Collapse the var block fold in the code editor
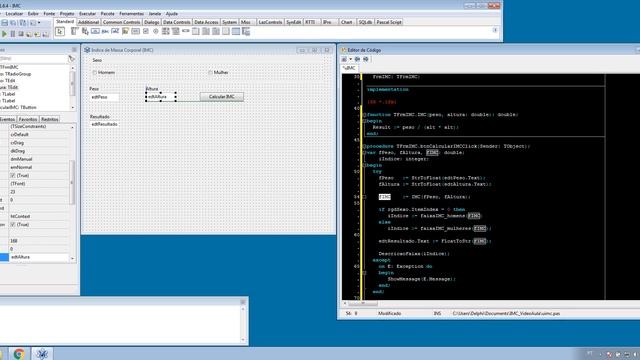The width and height of the screenshot is (640, 360). (x=364, y=153)
